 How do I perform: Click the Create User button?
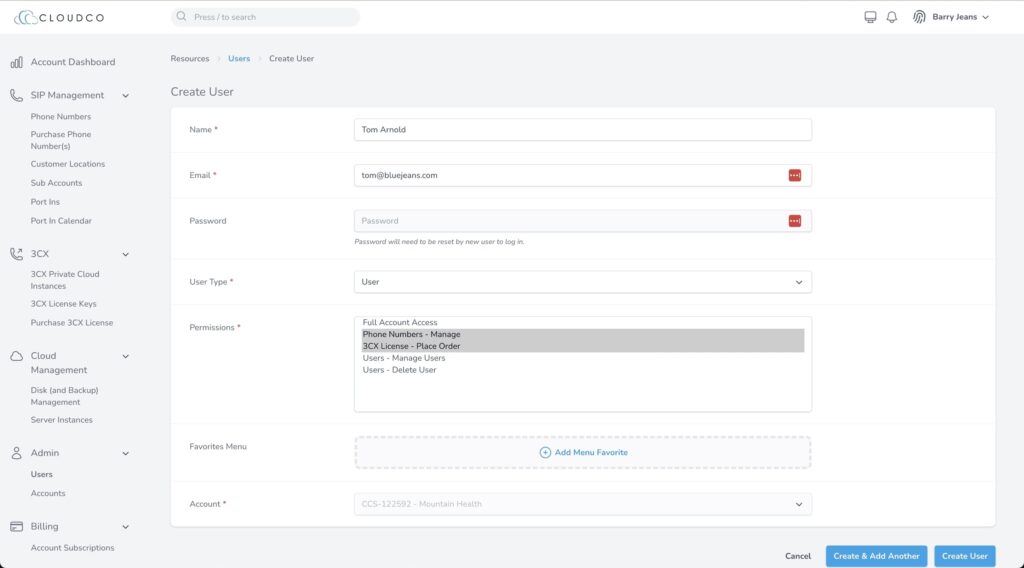[x=964, y=556]
